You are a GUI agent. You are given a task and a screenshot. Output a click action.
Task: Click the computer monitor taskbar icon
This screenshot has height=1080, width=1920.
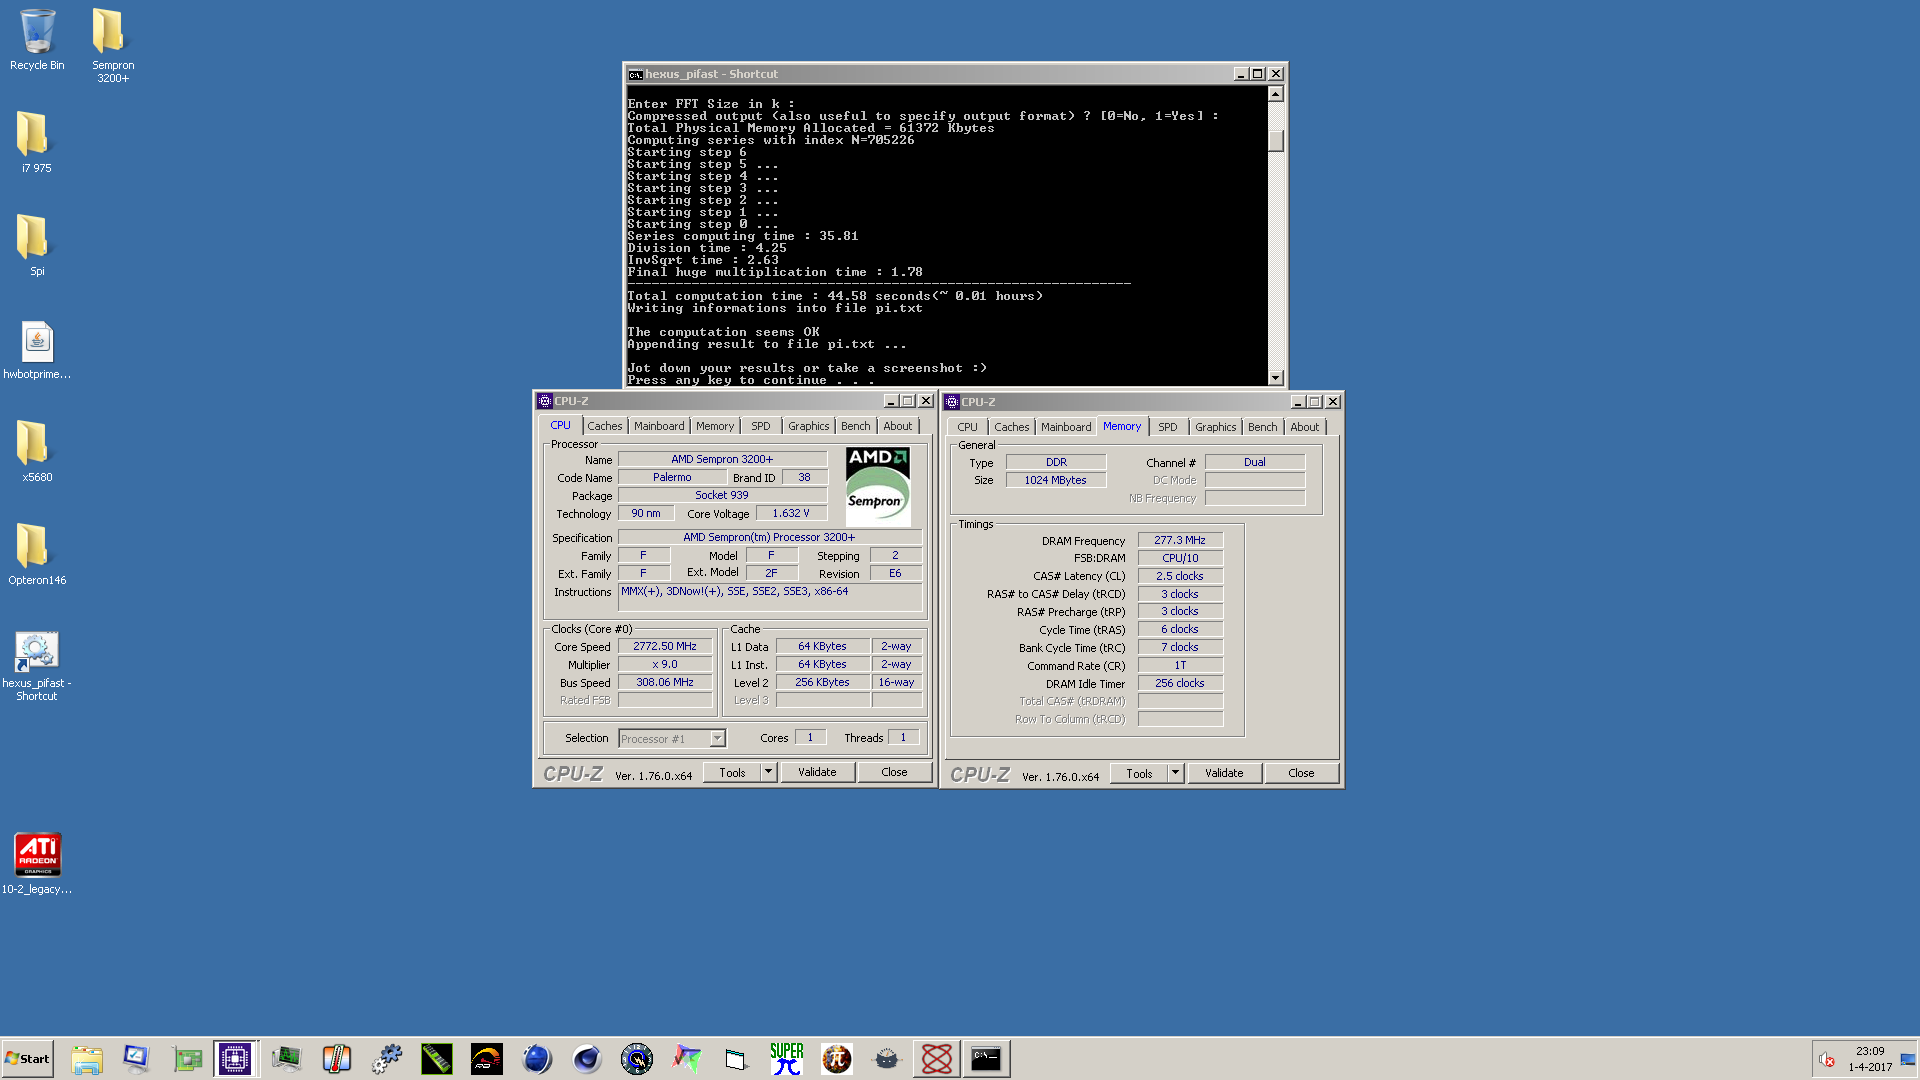136,1059
